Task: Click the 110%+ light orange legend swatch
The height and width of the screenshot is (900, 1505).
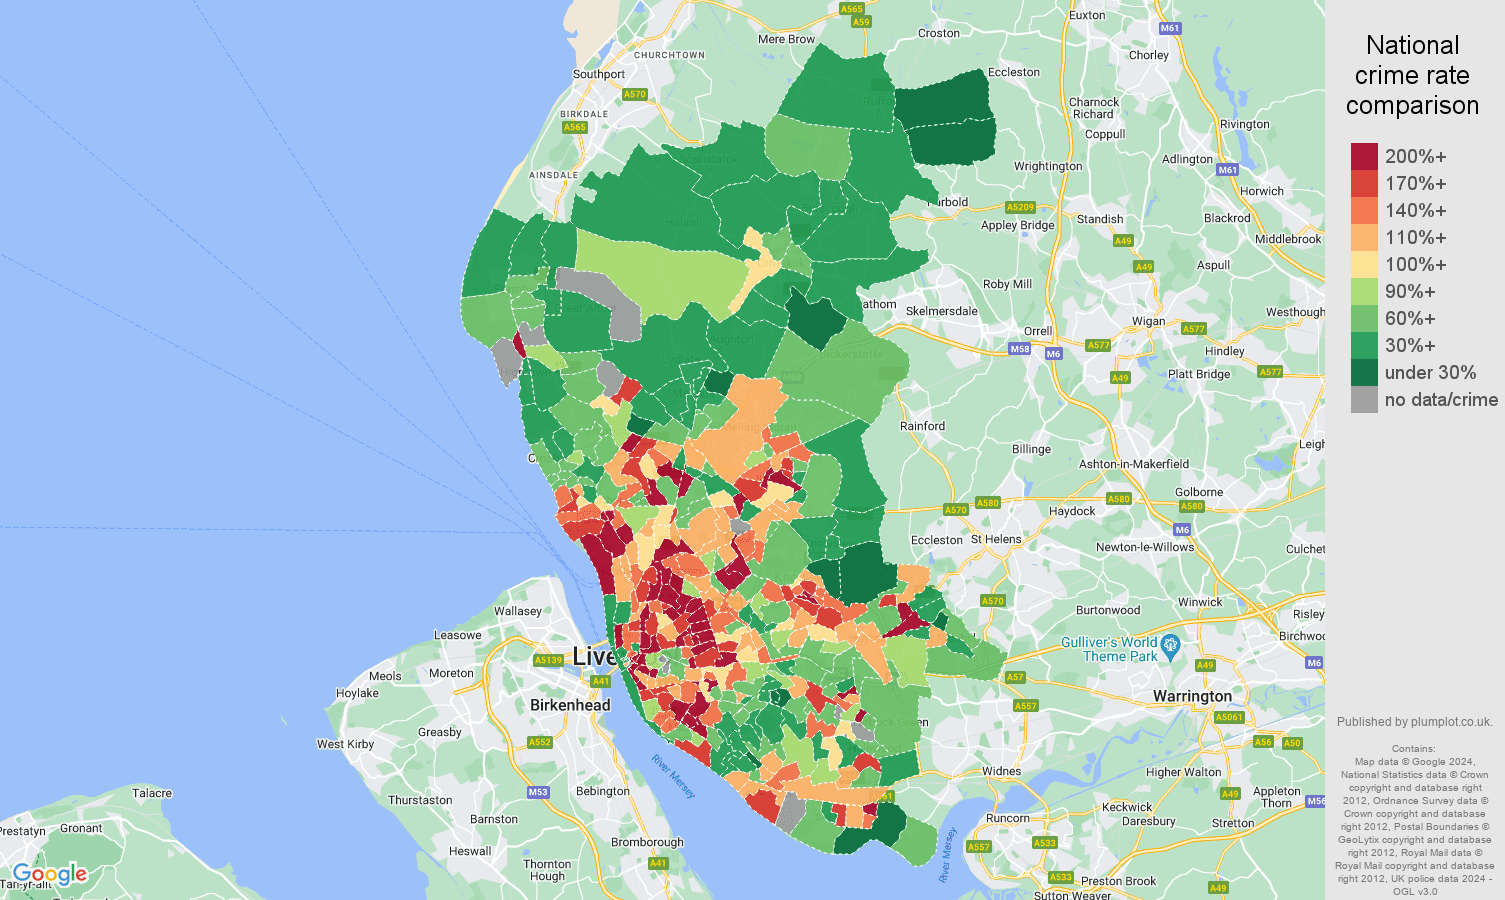Action: (x=1364, y=237)
